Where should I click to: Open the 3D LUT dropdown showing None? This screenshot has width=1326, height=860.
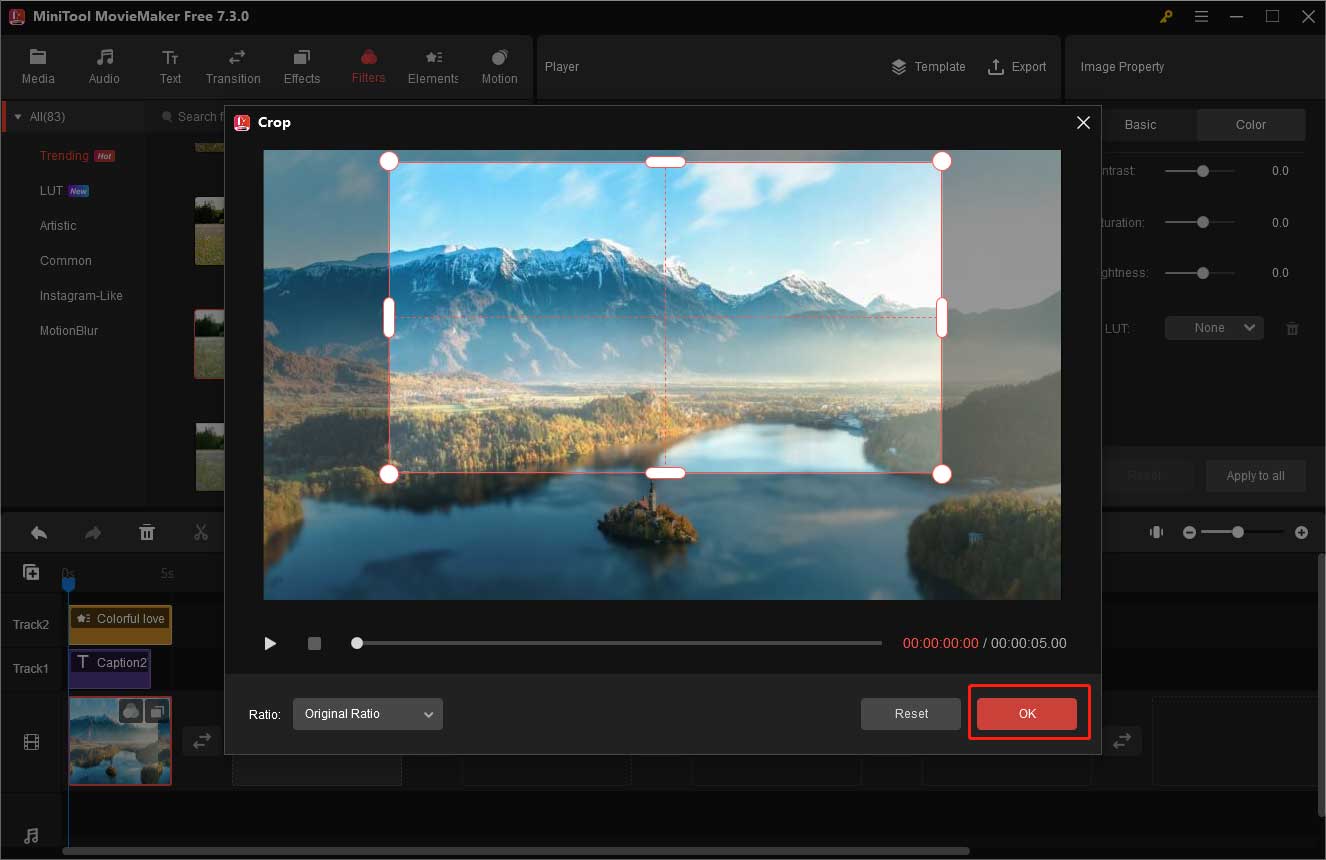tap(1214, 328)
